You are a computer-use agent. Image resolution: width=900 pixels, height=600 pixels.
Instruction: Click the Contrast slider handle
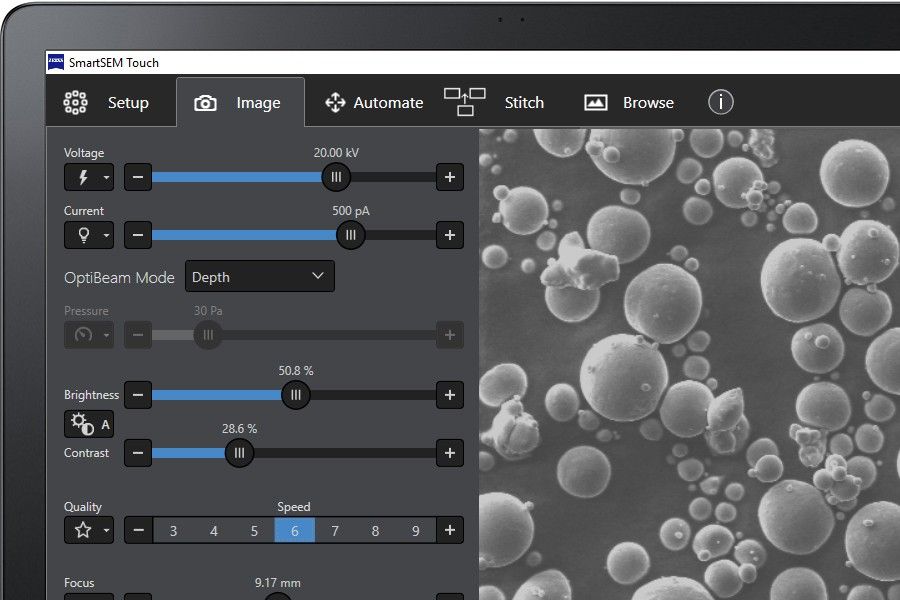point(238,453)
